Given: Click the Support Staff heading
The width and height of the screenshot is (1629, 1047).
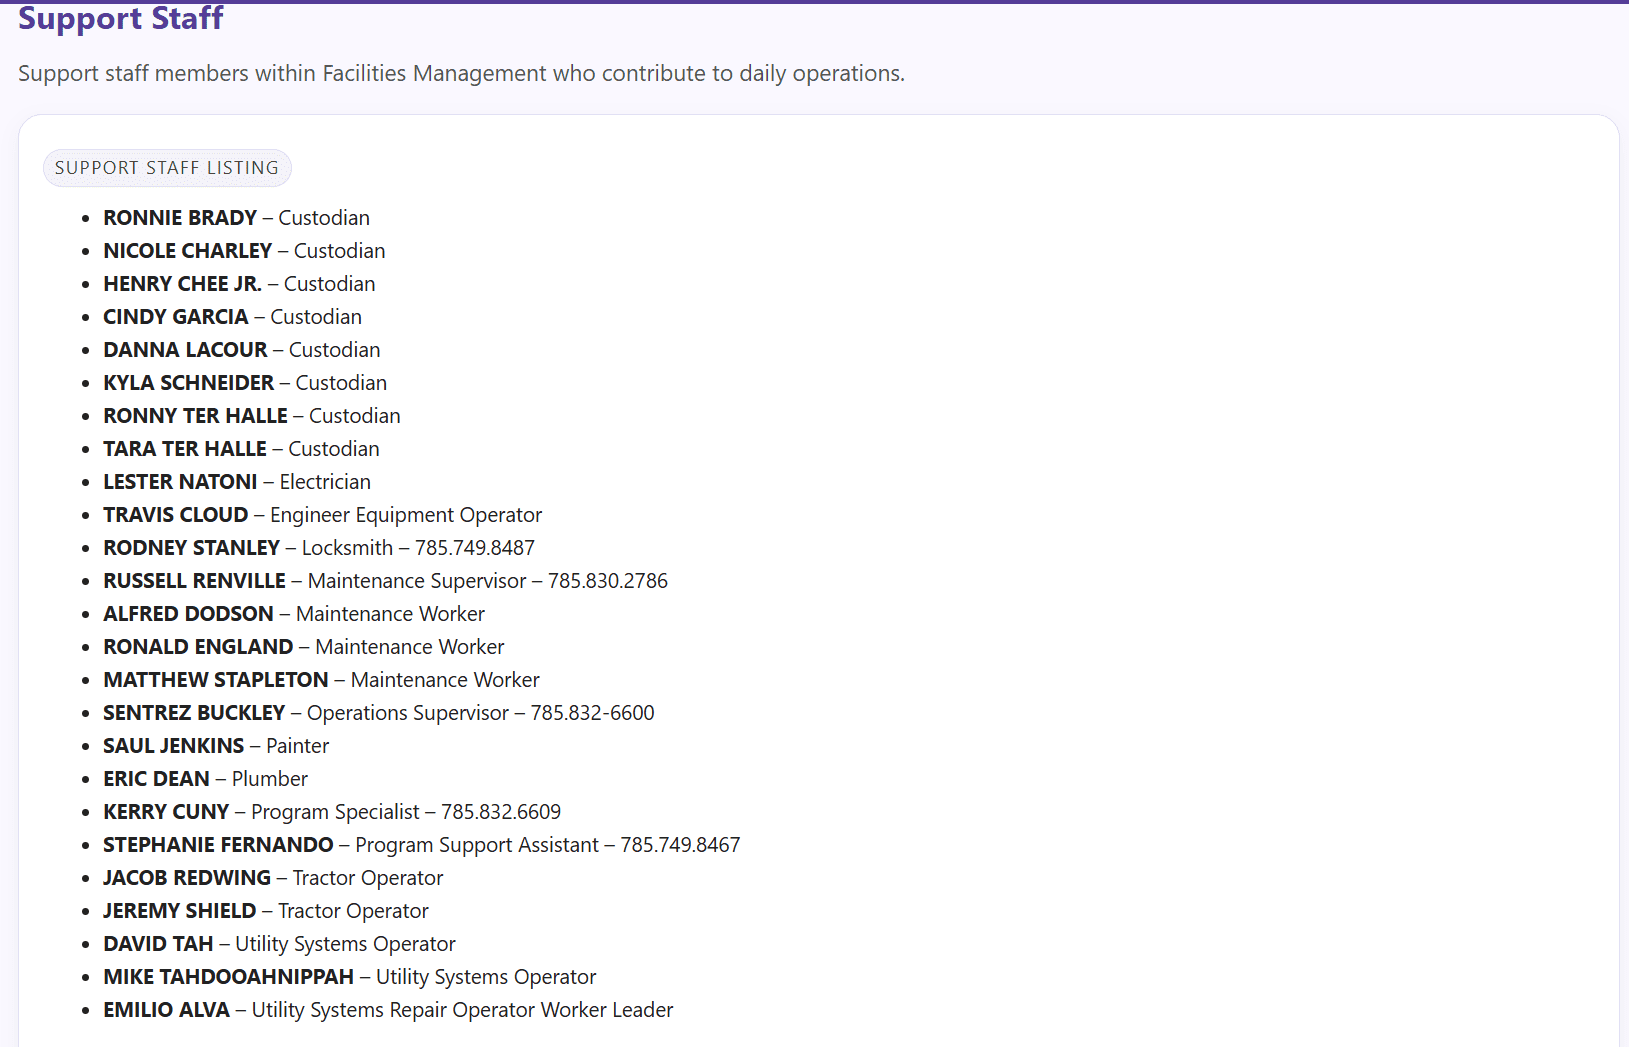Looking at the screenshot, I should click(120, 18).
